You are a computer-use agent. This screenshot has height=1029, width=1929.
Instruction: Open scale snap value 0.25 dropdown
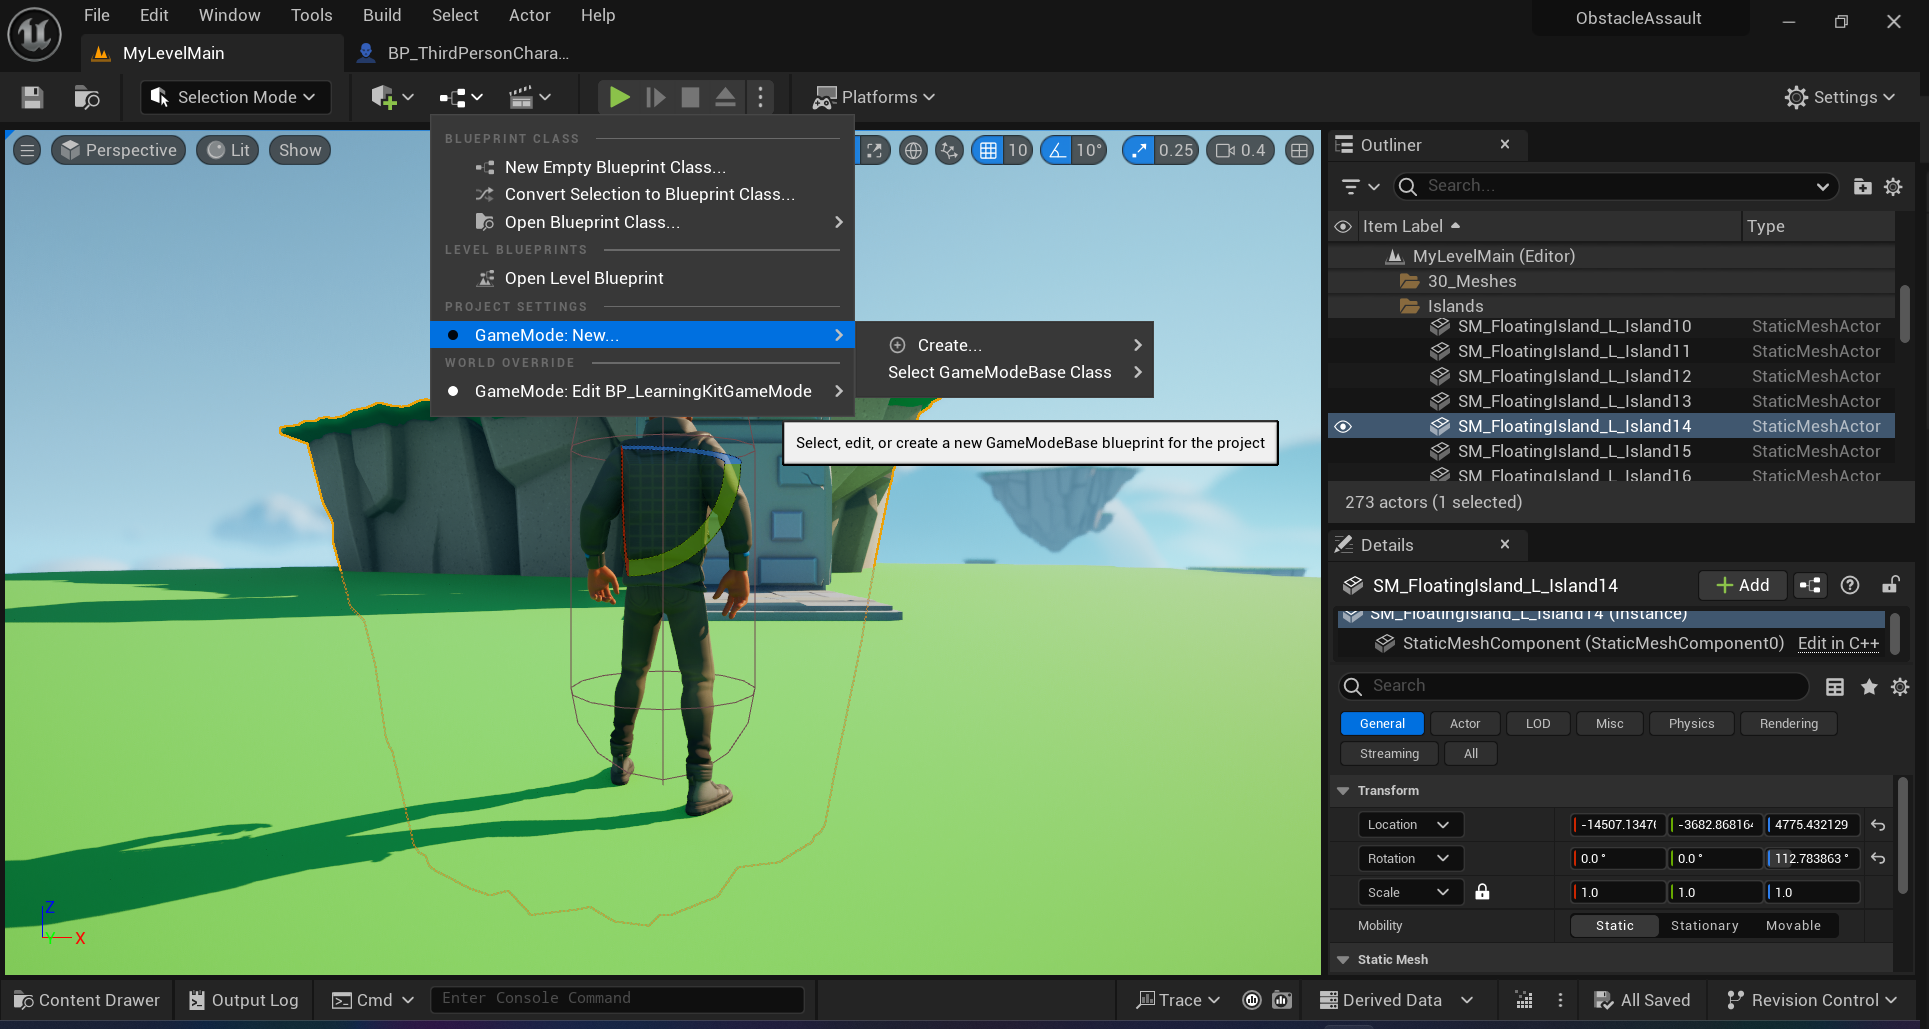click(1176, 150)
